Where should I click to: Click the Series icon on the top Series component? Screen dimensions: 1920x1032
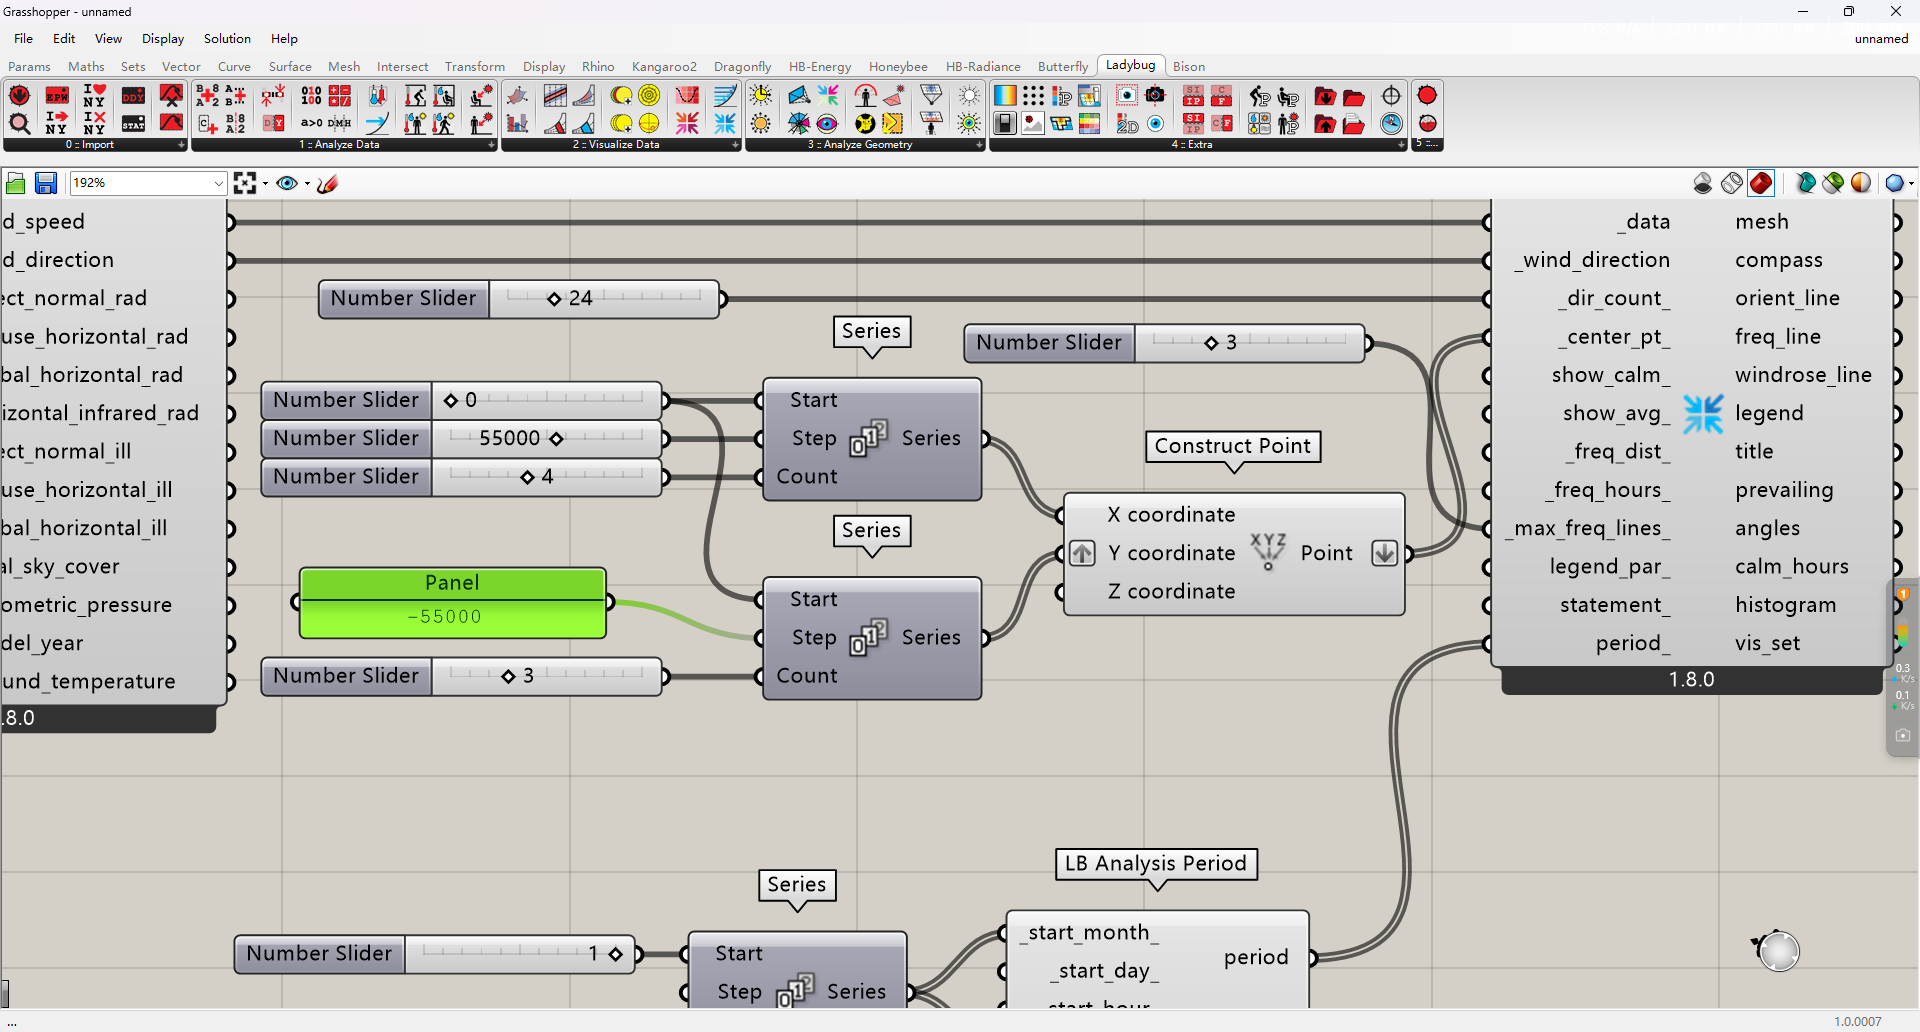(x=867, y=438)
